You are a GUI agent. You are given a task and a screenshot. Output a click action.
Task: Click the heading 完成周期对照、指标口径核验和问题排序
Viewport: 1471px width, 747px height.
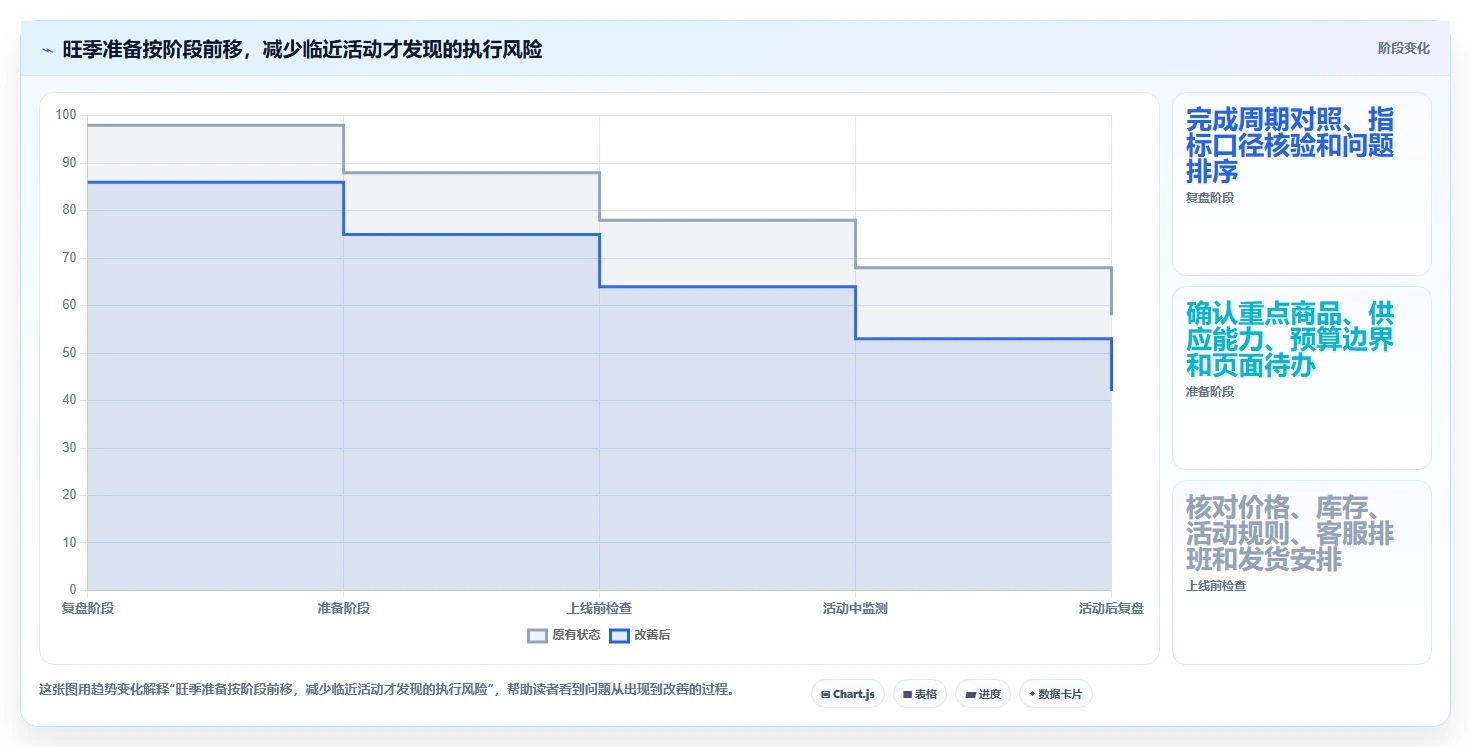(x=1290, y=146)
